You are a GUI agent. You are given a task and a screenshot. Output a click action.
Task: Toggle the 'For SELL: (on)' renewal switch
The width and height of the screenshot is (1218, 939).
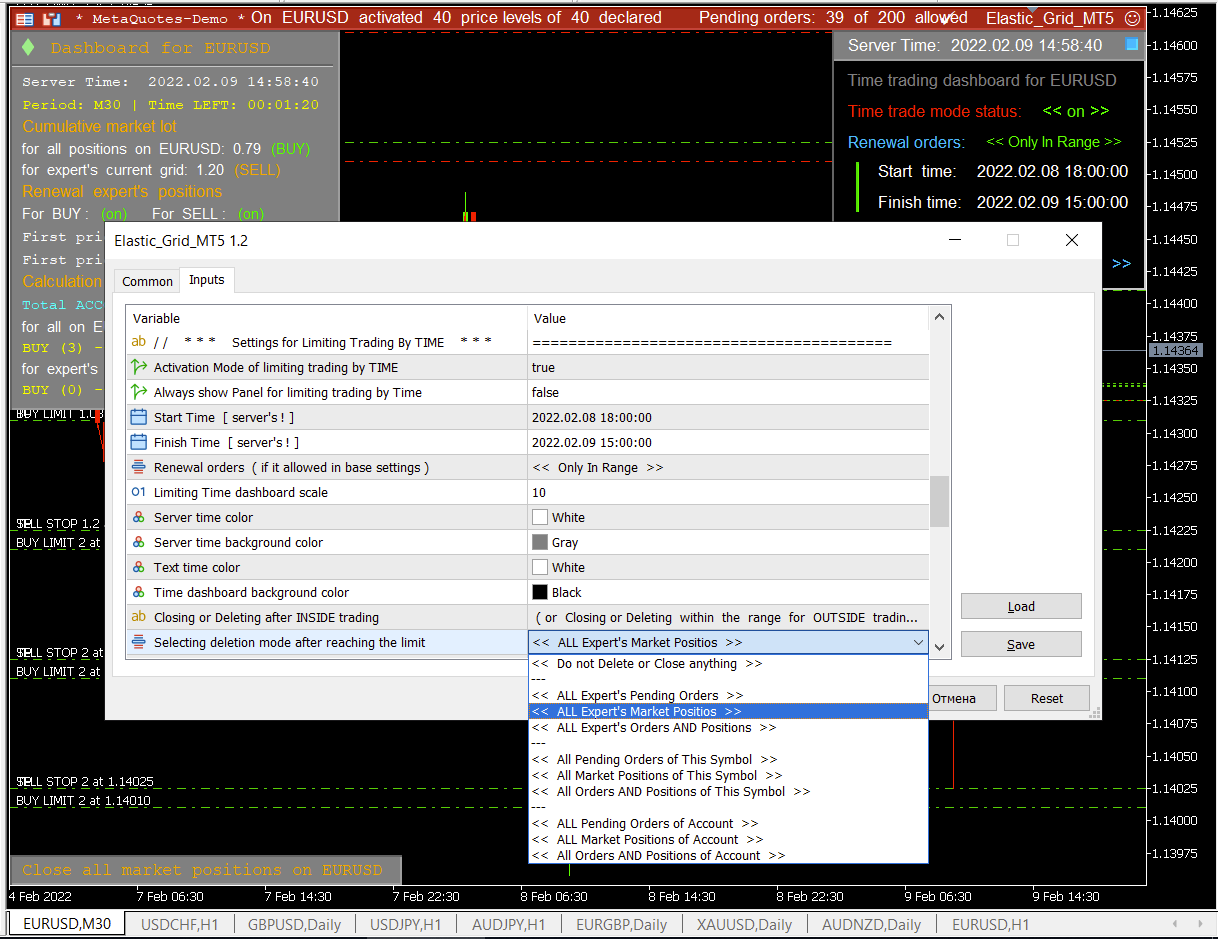(x=251, y=214)
